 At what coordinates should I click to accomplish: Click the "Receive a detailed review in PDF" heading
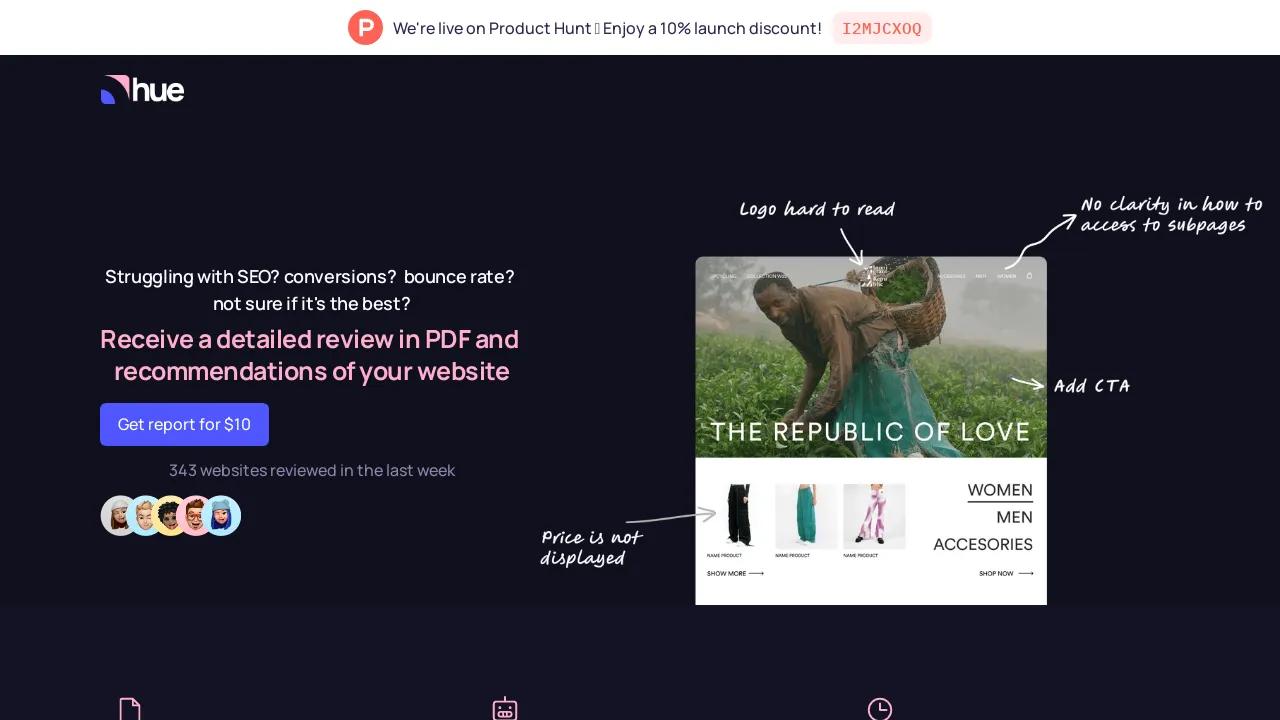coord(310,339)
